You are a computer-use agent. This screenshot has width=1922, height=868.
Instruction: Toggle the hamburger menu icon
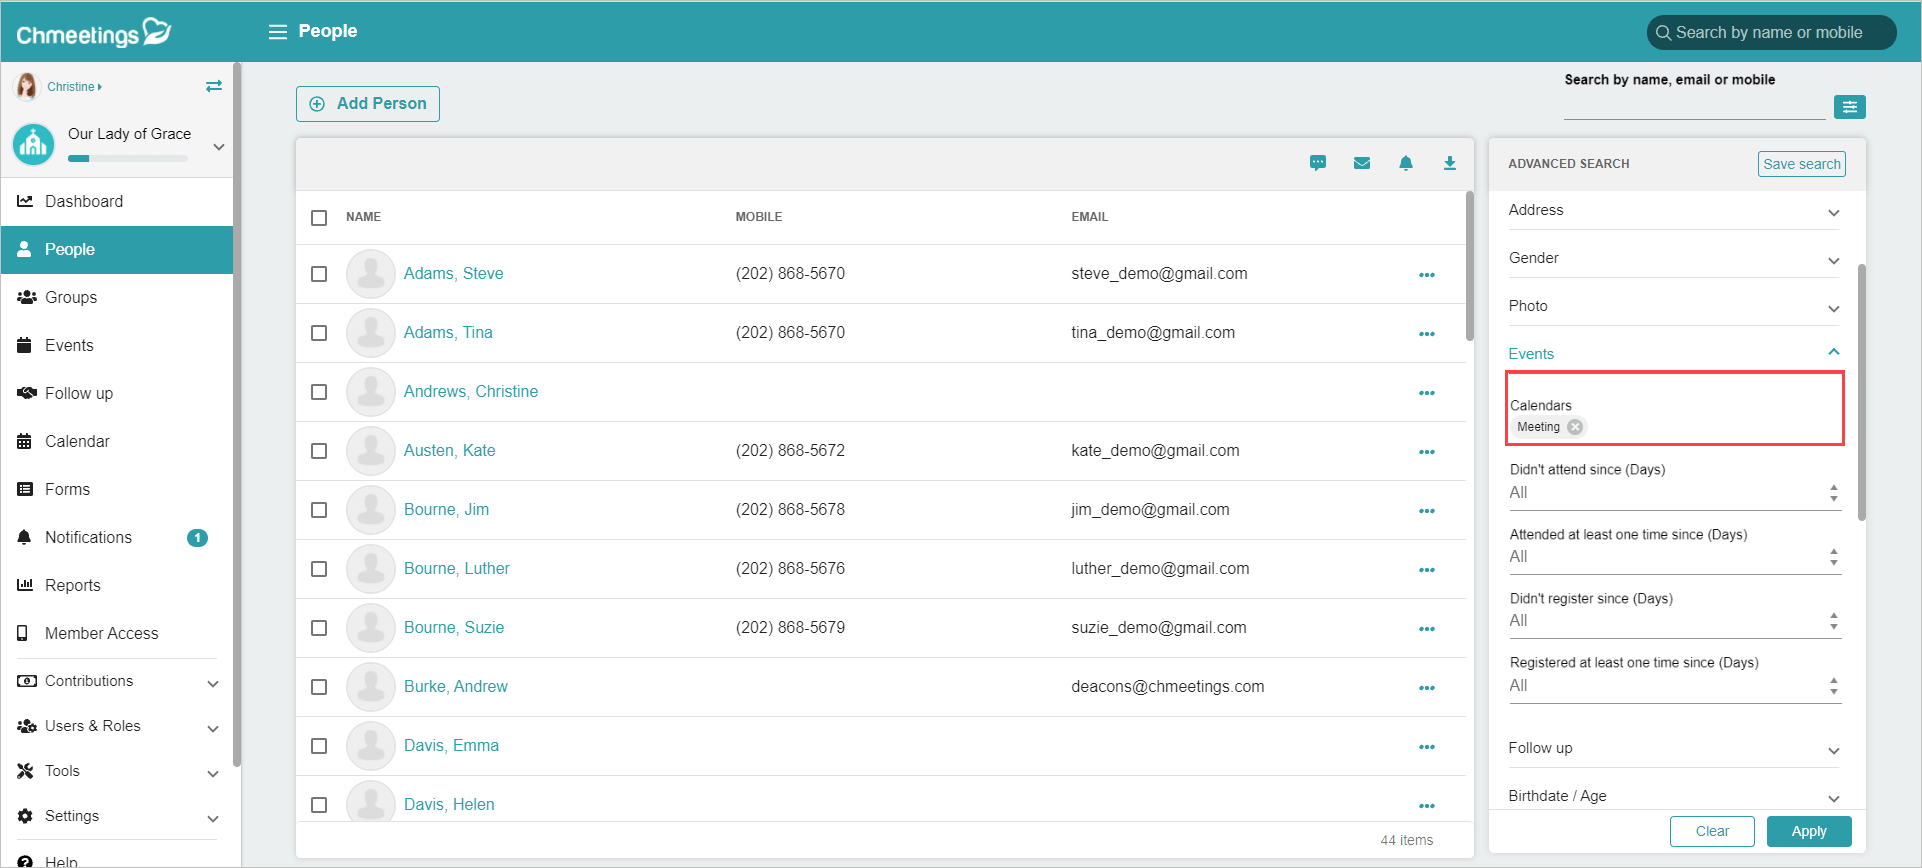[278, 32]
